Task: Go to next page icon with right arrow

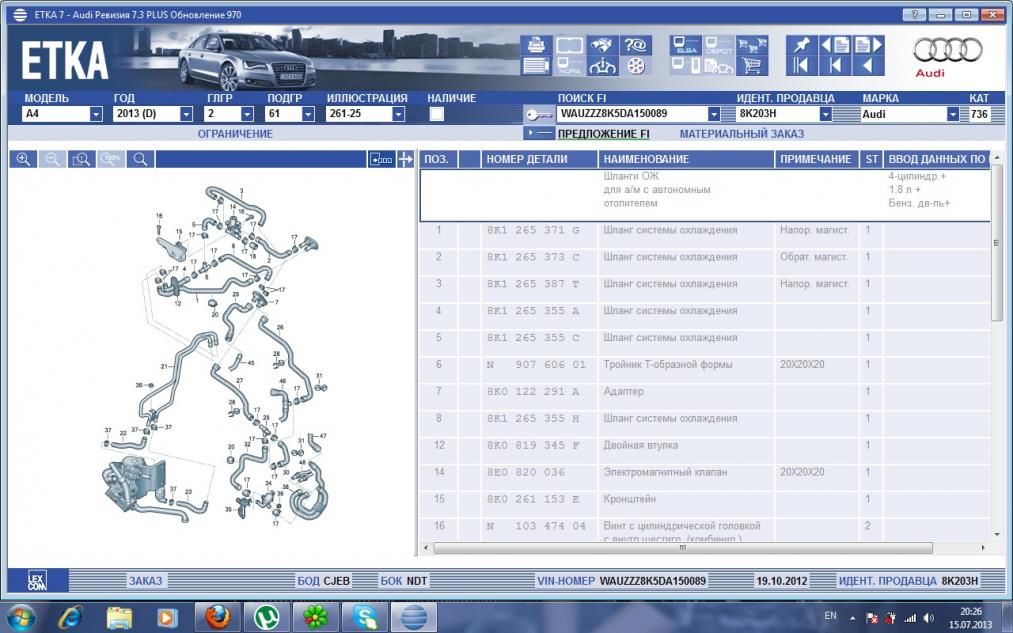Action: click(868, 45)
